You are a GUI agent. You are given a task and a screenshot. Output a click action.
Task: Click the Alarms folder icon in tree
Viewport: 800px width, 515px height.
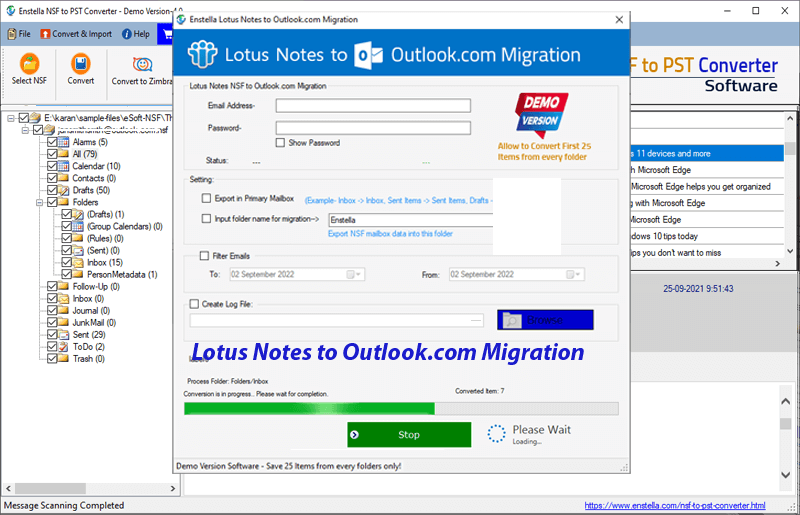(x=63, y=142)
